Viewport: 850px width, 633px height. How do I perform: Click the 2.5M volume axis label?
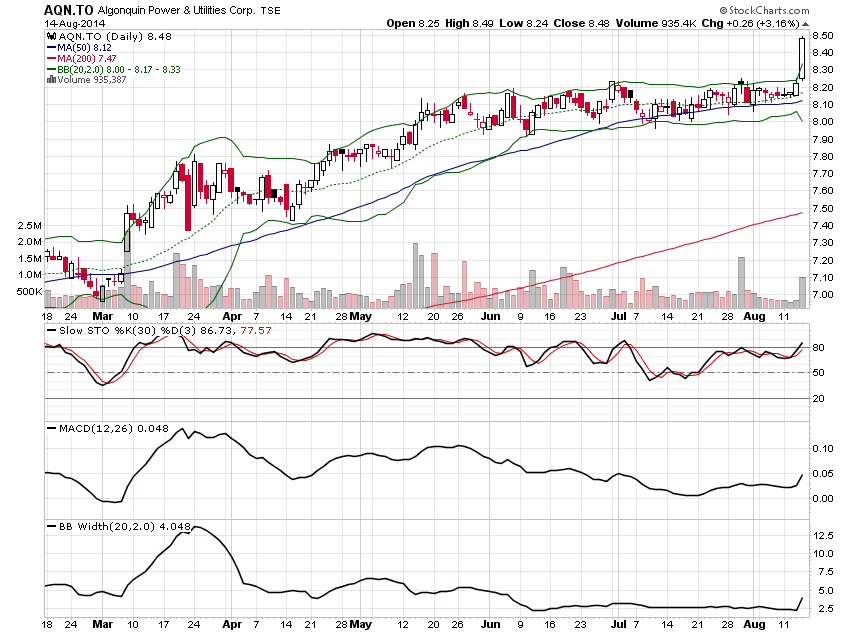click(x=29, y=225)
